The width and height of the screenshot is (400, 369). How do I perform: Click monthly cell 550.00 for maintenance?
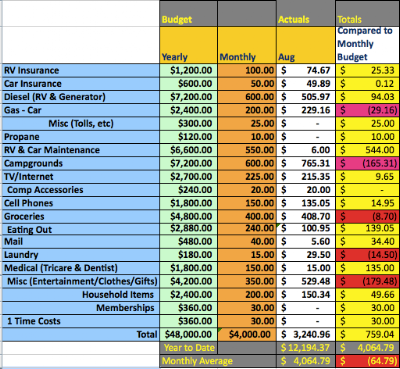tap(247, 150)
